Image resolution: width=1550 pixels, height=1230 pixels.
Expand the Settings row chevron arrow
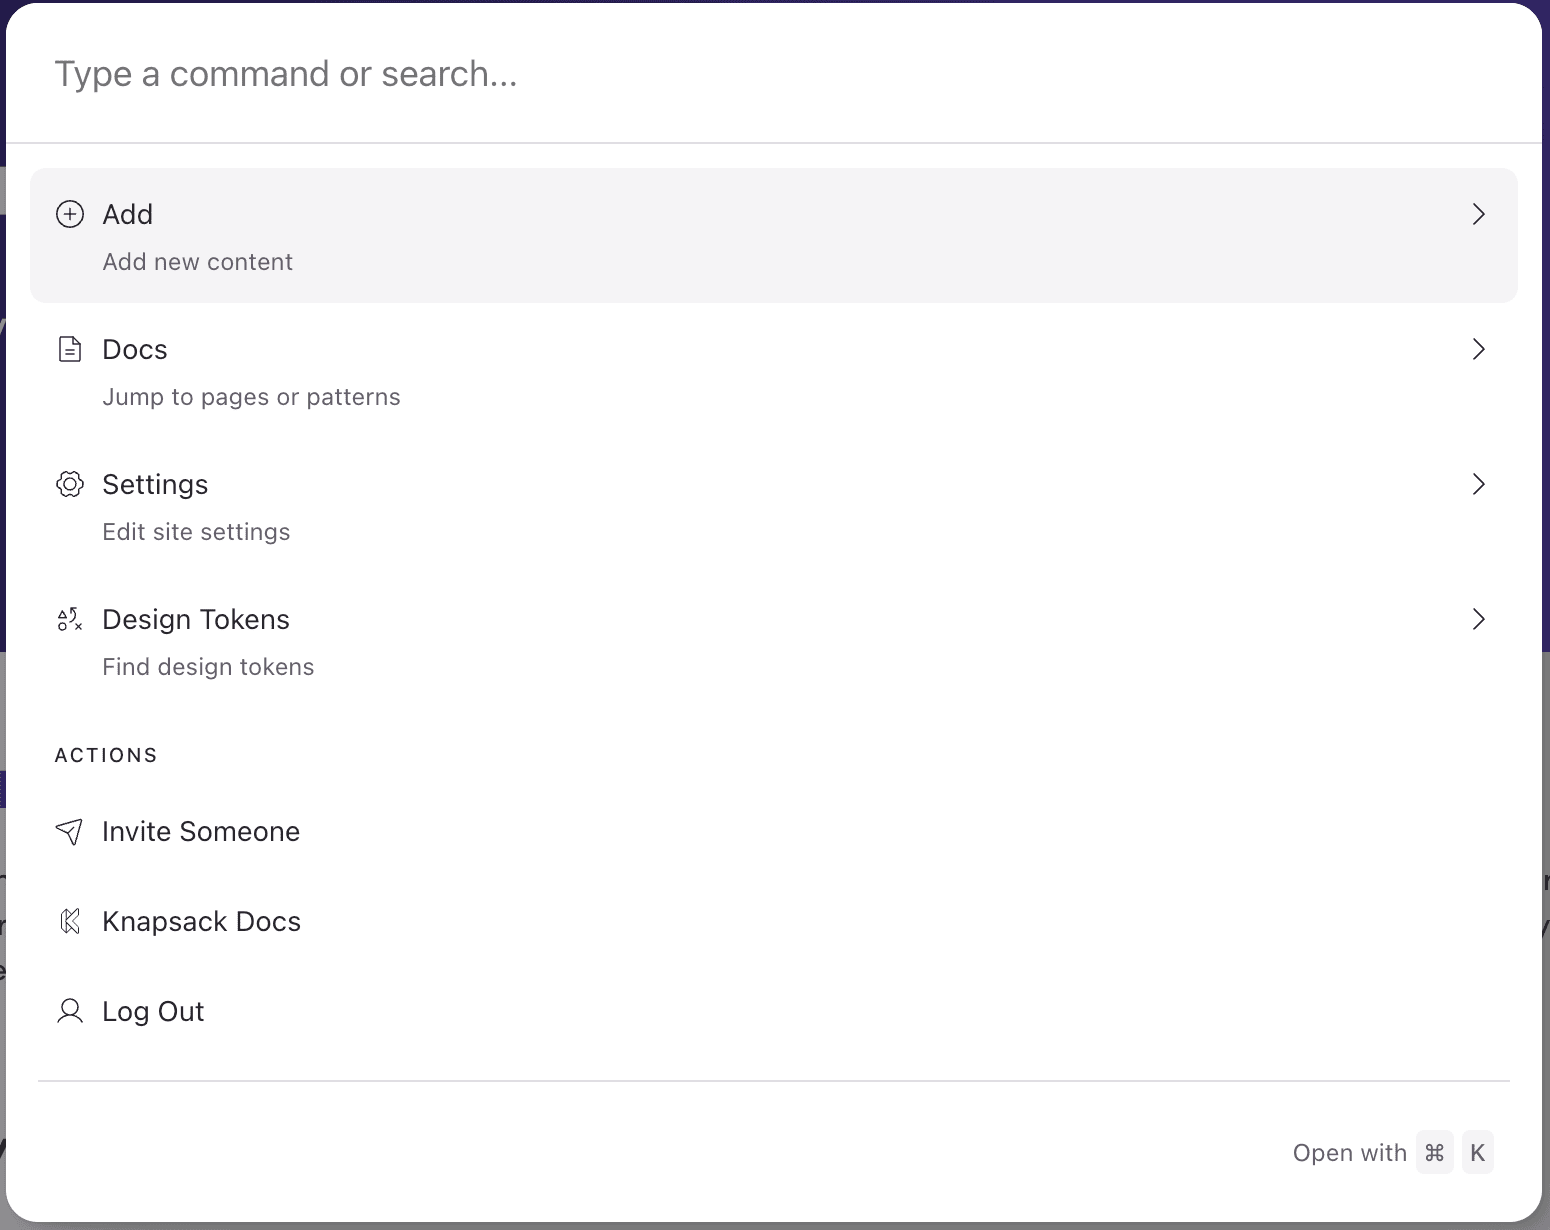(x=1479, y=484)
